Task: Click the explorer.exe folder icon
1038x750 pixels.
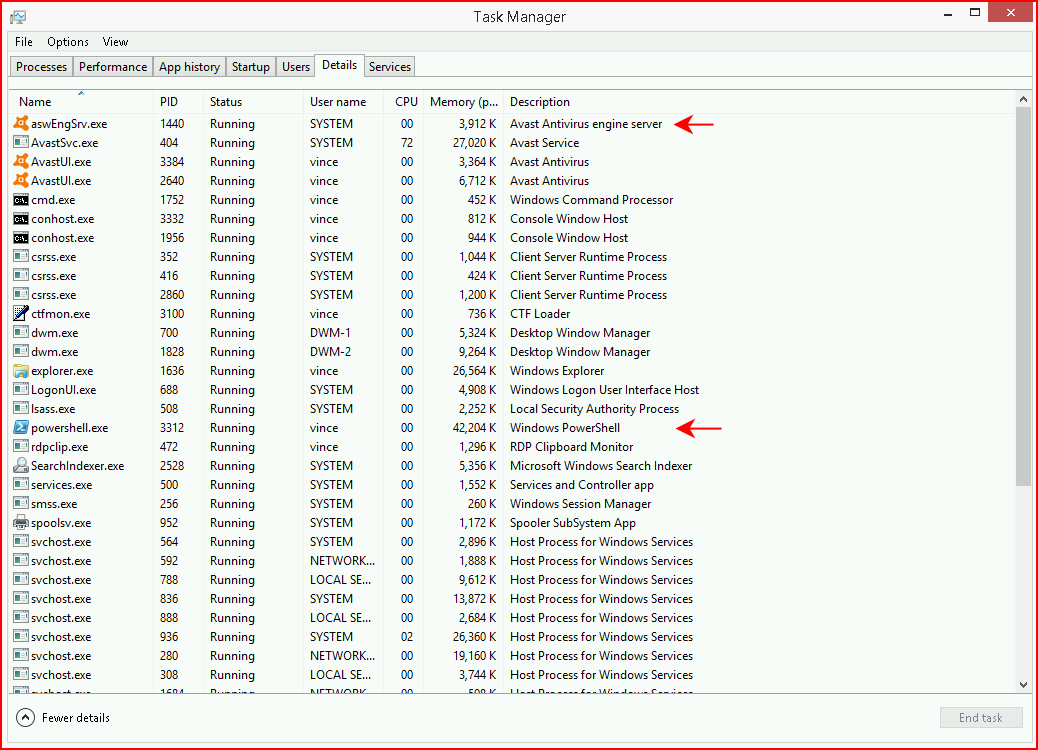Action: click(x=21, y=371)
